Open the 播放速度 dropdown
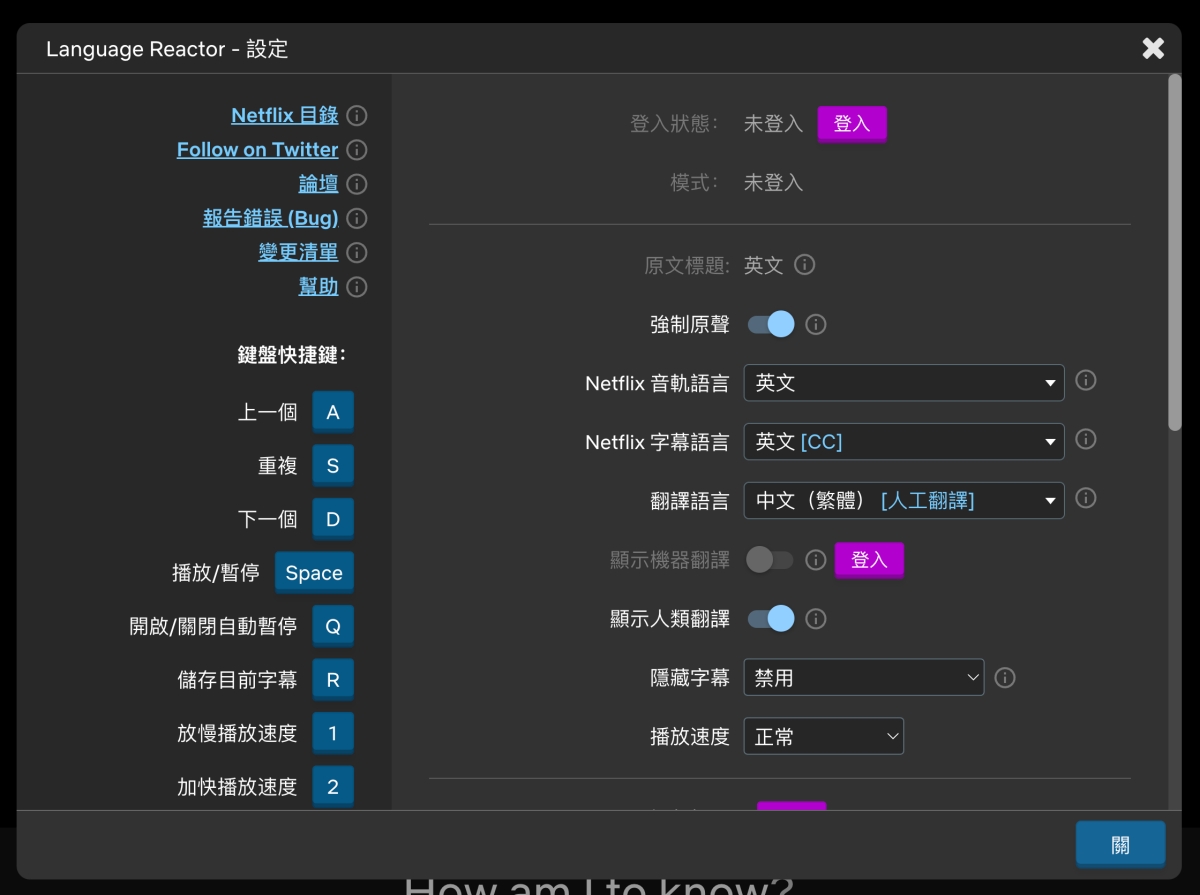 click(x=824, y=737)
